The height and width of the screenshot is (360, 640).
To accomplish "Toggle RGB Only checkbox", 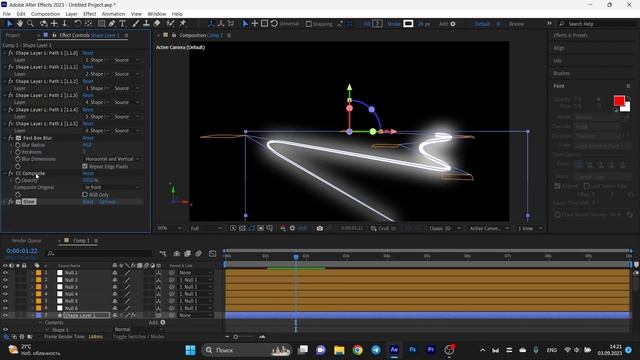I will click(85, 195).
